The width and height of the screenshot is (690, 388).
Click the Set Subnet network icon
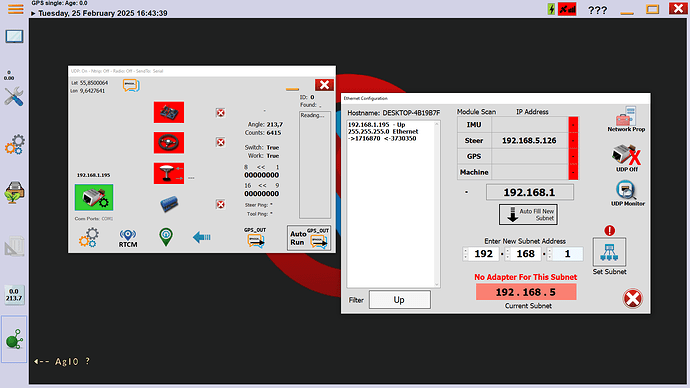(609, 252)
